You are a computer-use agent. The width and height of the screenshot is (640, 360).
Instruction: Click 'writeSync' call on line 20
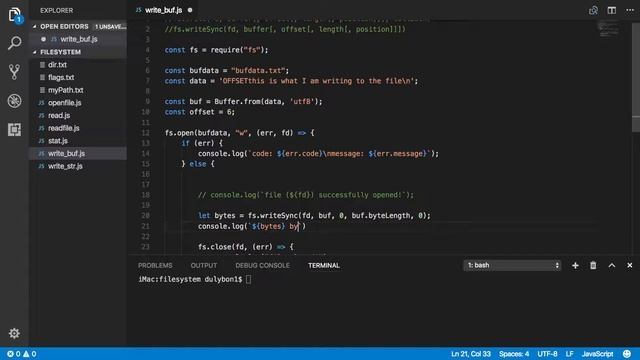(x=278, y=216)
